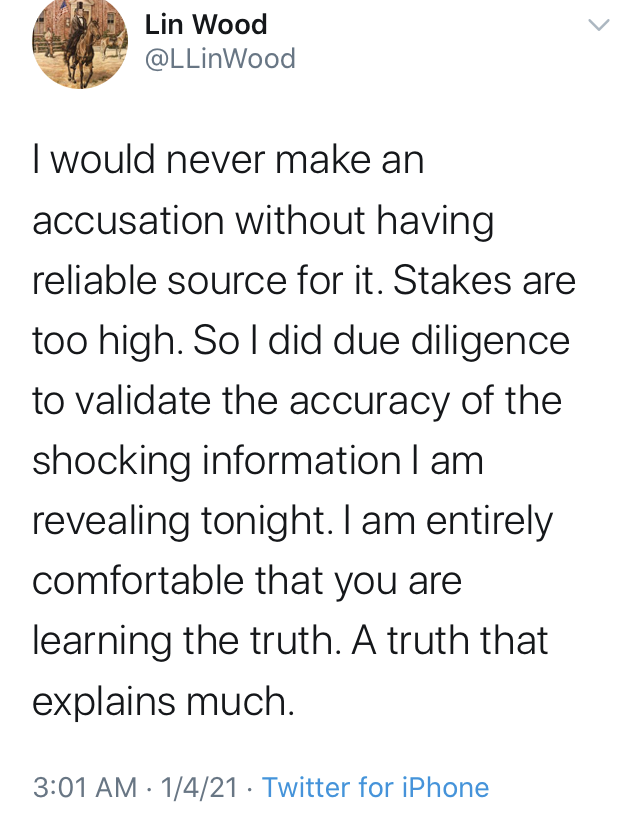This screenshot has height=814, width=640.
Task: Select the 3:01 AM timestamp
Action: tap(85, 787)
